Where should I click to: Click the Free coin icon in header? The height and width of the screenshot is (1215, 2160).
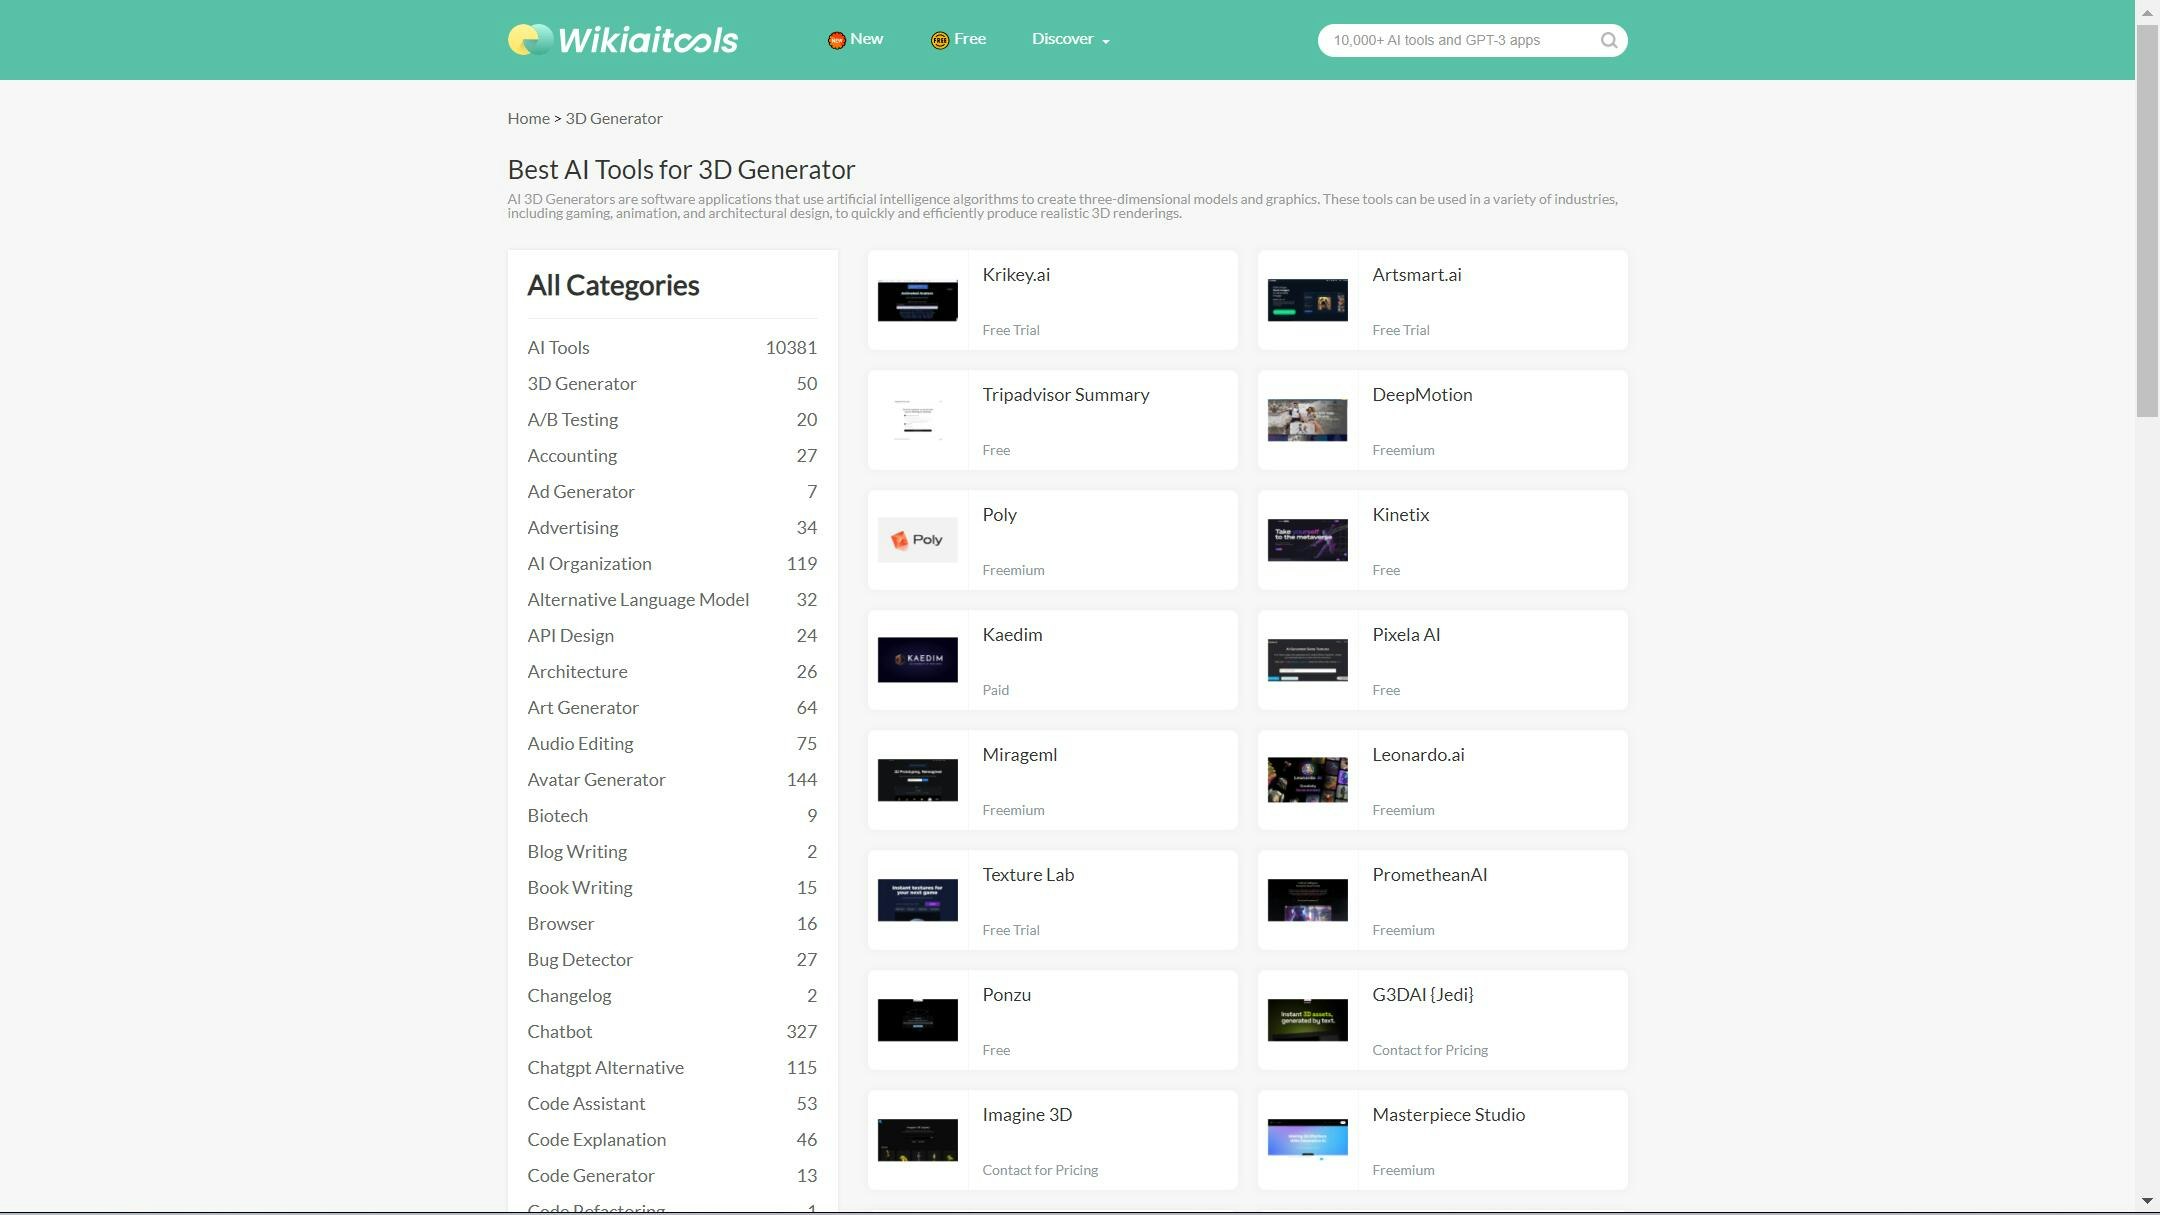tap(939, 40)
